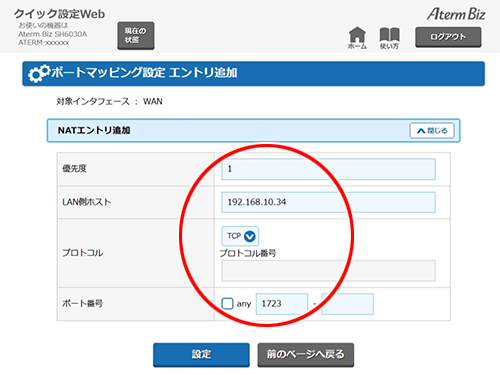This screenshot has width=500, height=375.
Task: Click the start port field showing 1723
Action: [282, 304]
